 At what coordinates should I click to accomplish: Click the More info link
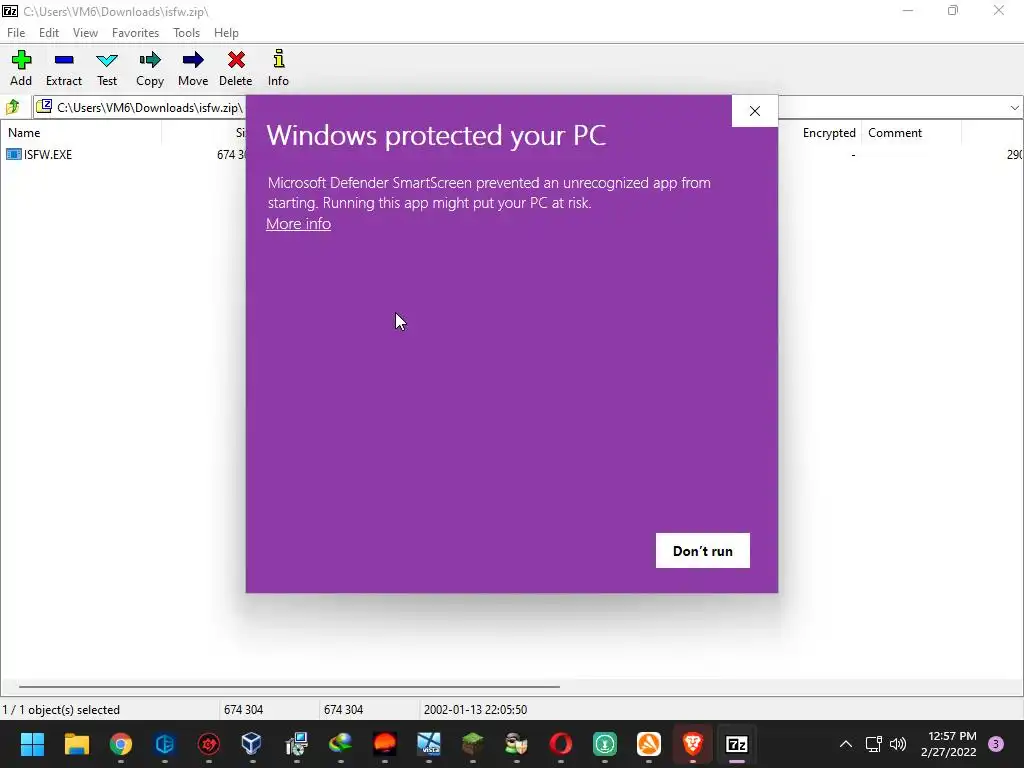coord(298,223)
